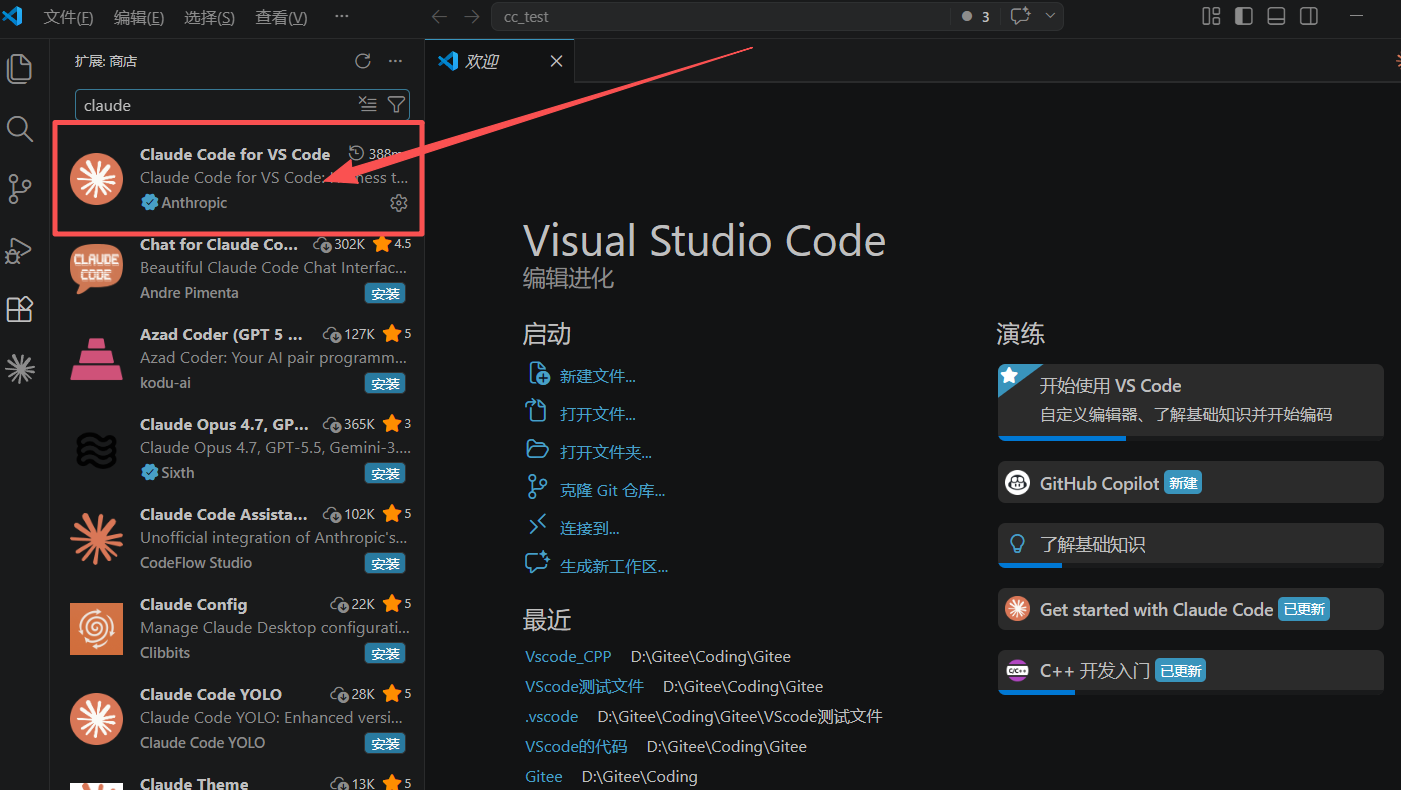1401x790 pixels.
Task: Open the title bar overflow menu
Action: pos(342,17)
